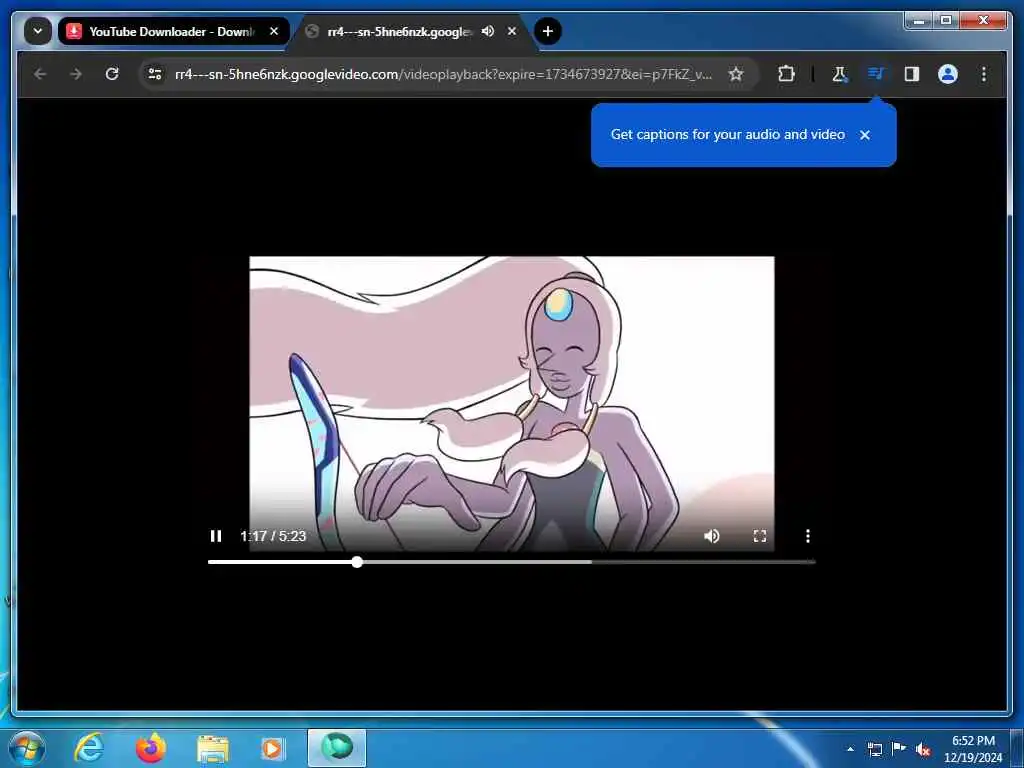Open the media control icon in toolbar
The width and height of the screenshot is (1024, 768).
(x=876, y=74)
